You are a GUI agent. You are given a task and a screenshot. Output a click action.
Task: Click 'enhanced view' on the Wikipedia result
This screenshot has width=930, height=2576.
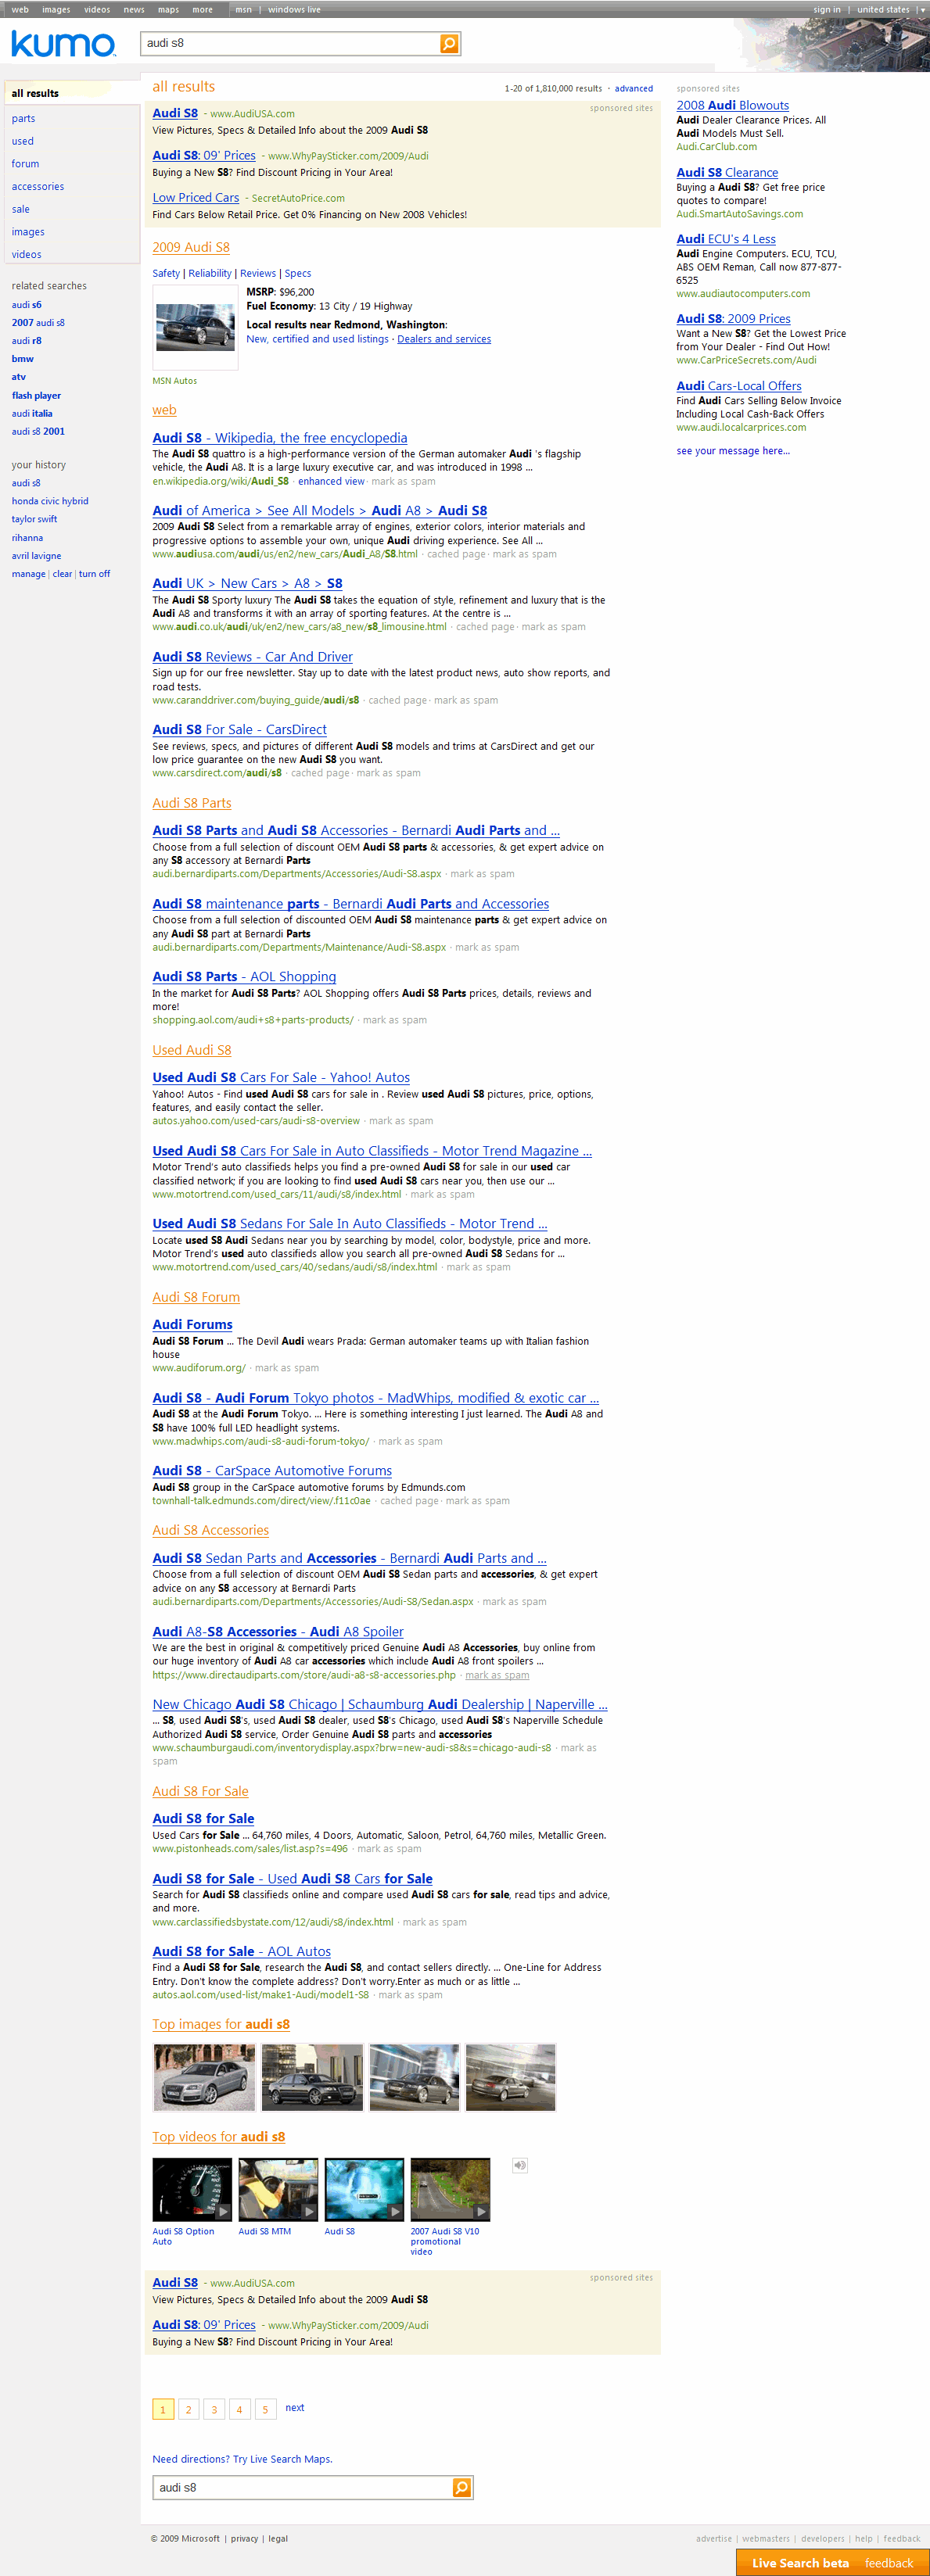point(331,481)
